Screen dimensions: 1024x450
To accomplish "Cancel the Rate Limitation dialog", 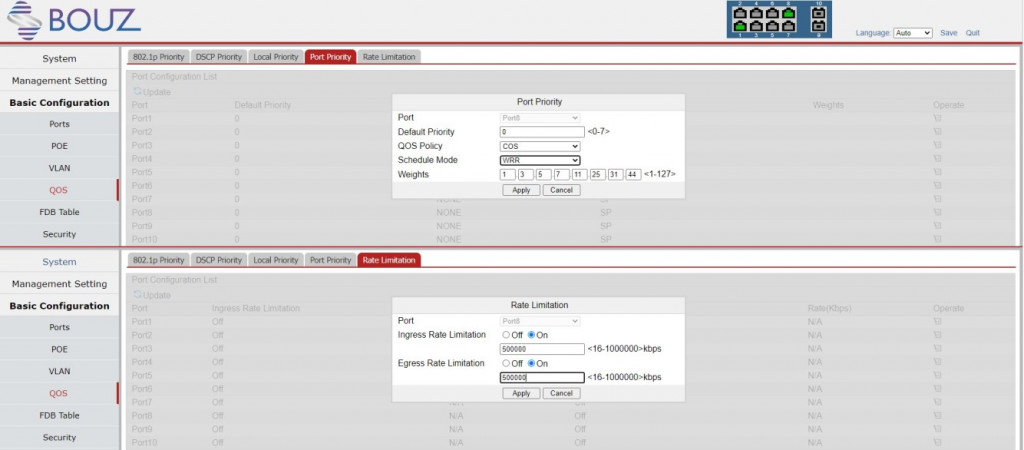I will point(561,393).
